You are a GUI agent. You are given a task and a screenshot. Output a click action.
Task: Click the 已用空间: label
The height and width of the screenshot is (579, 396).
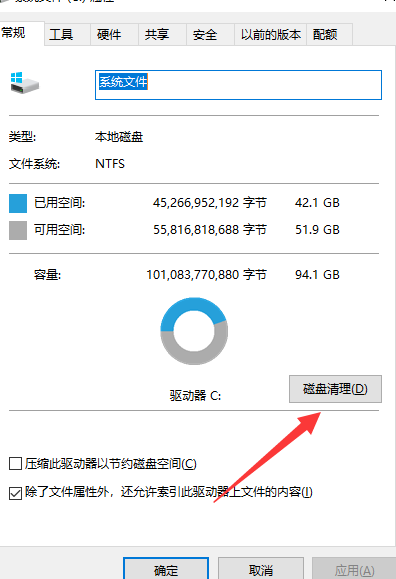[x=59, y=203]
